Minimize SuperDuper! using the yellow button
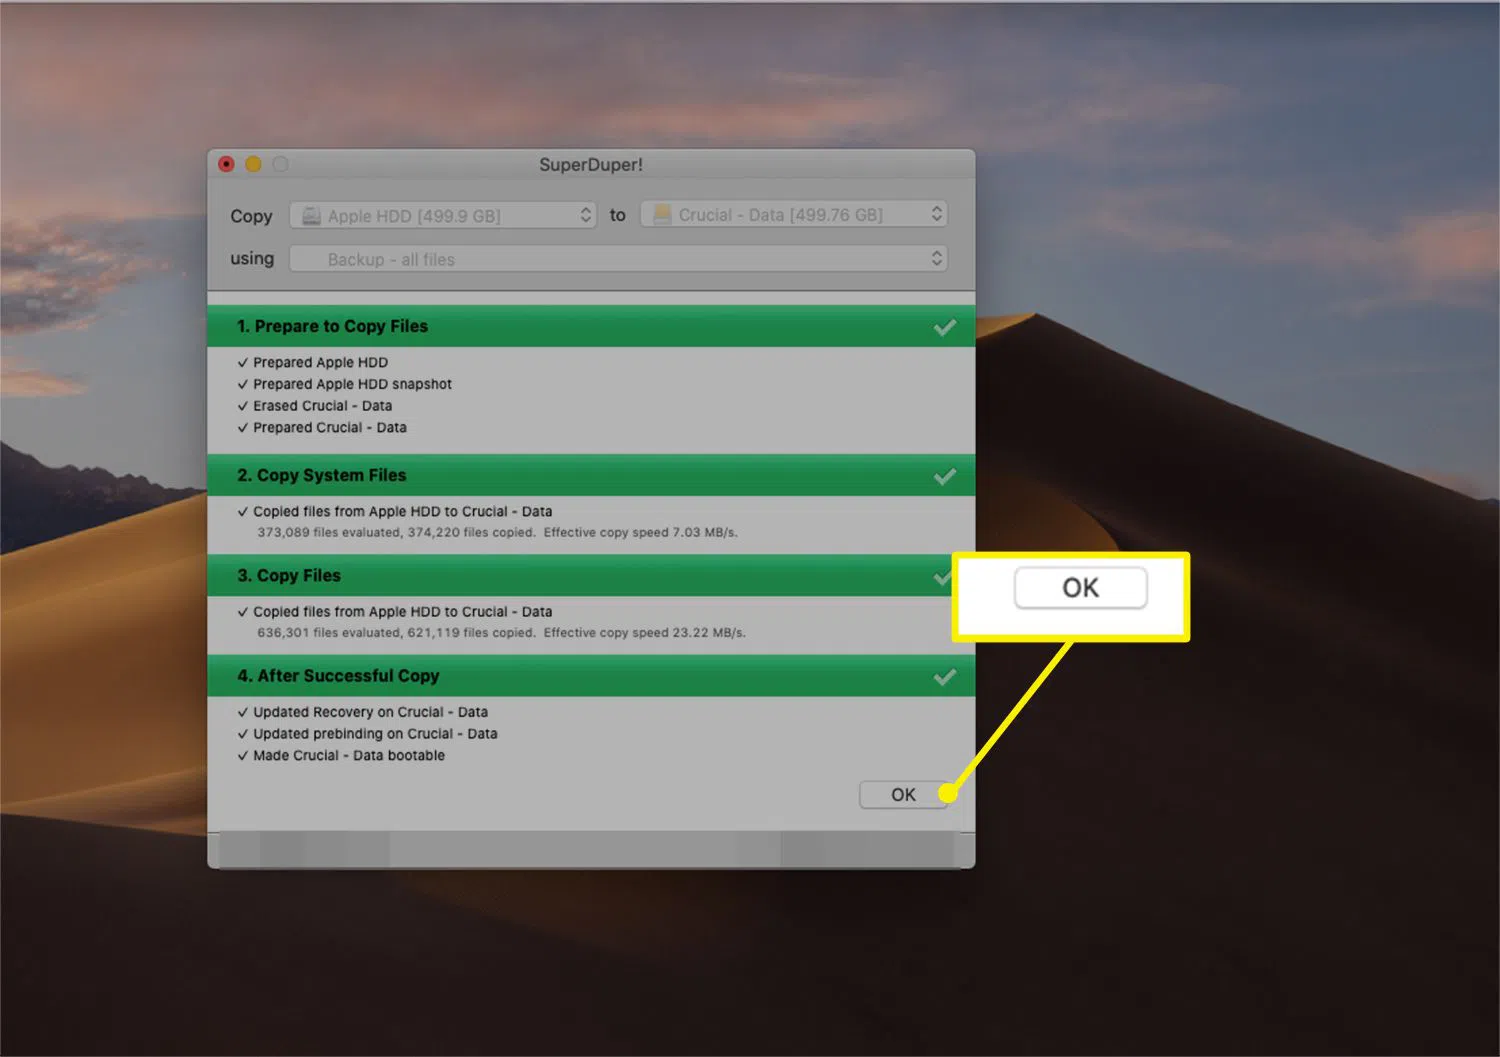 click(254, 164)
